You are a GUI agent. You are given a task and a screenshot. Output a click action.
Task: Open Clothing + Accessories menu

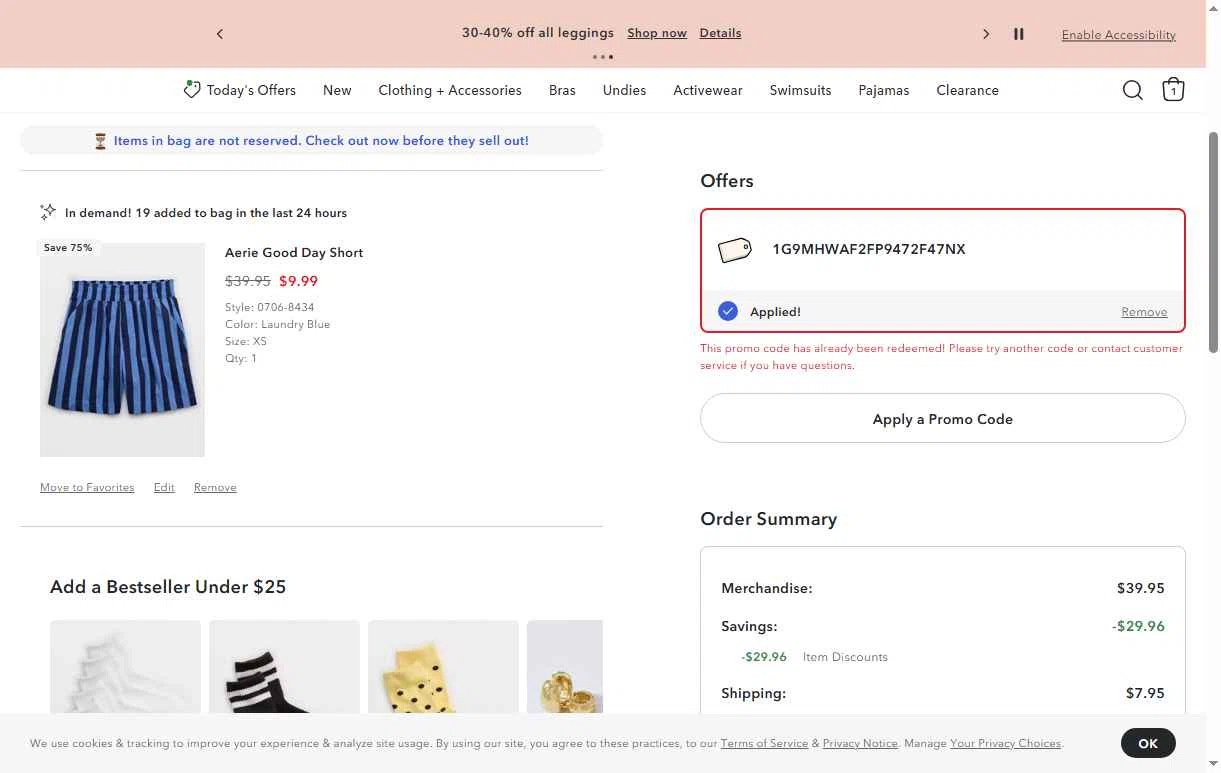tap(450, 90)
